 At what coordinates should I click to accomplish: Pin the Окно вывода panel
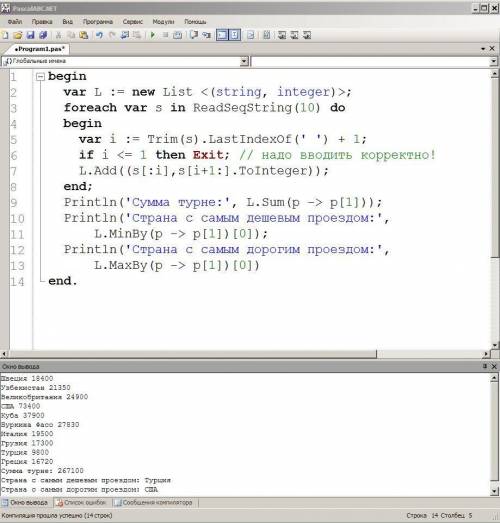[x=485, y=366]
